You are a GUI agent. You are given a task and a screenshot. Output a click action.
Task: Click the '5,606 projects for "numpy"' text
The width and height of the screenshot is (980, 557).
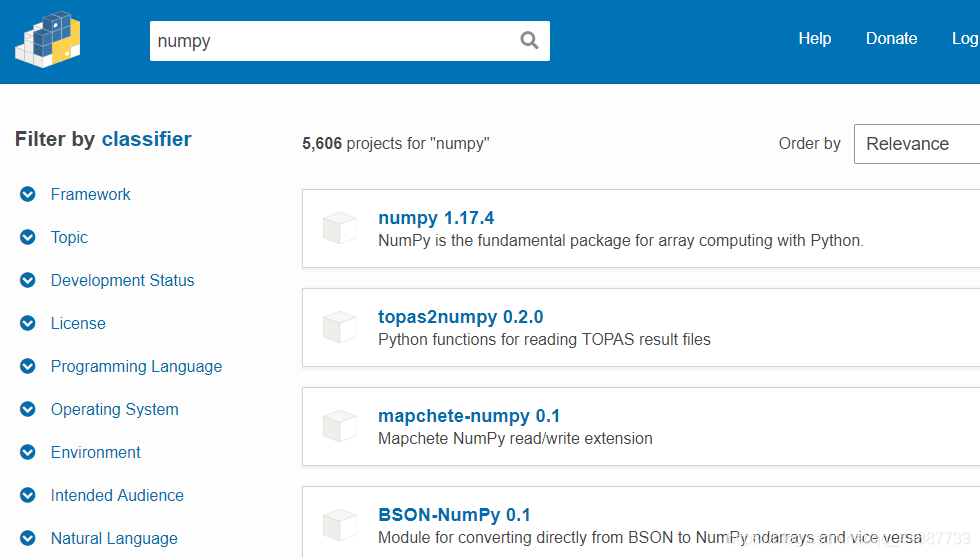396,144
